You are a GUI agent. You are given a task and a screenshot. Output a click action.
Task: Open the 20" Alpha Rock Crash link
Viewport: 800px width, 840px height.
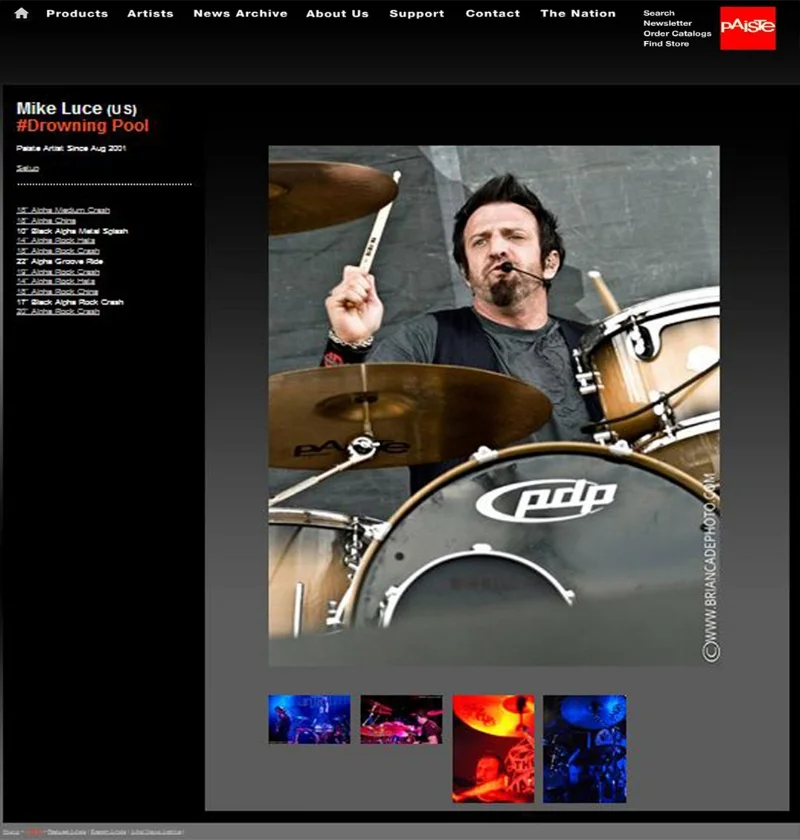tap(58, 311)
